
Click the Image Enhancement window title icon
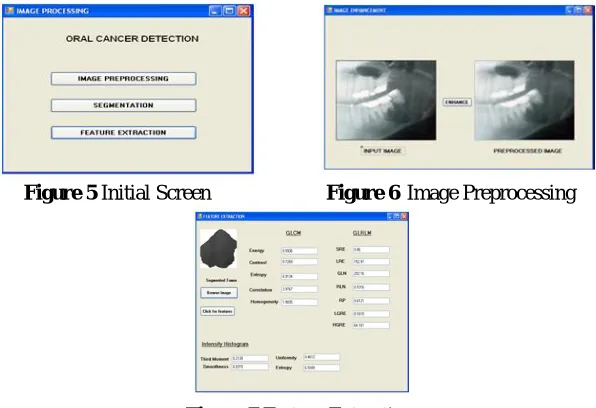[x=330, y=10]
